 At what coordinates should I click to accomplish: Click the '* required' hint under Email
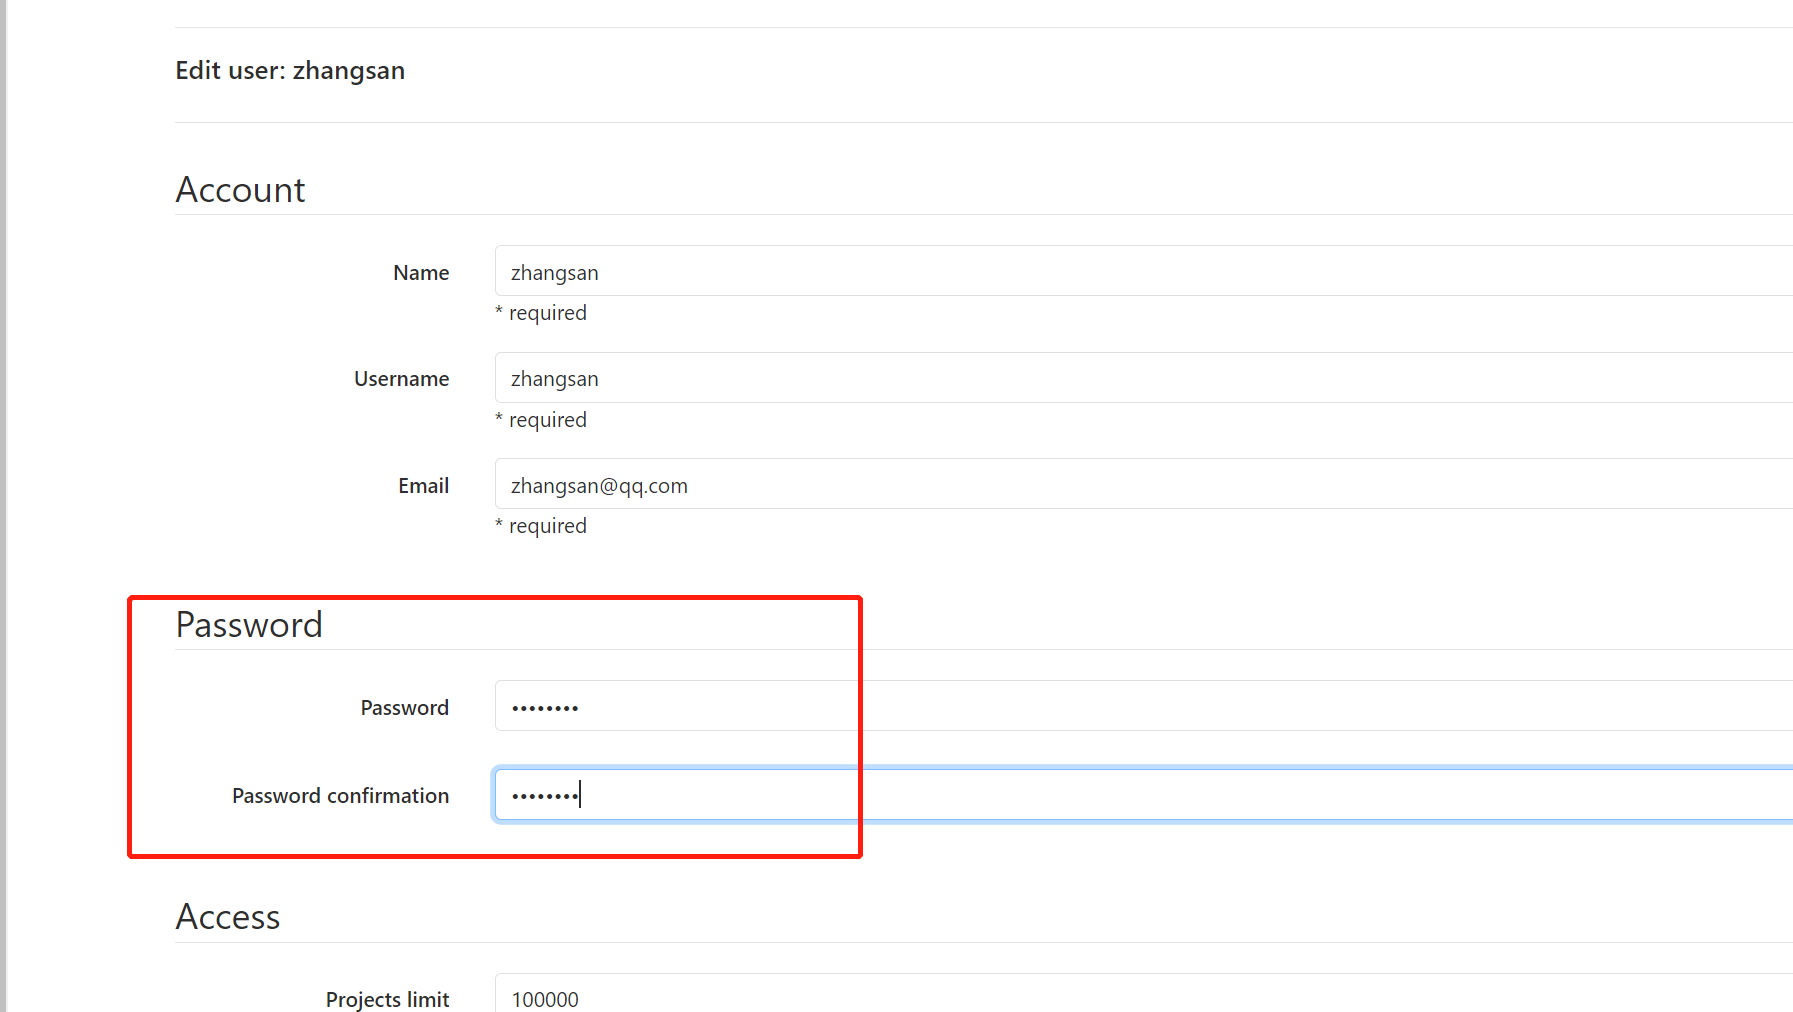[541, 526]
